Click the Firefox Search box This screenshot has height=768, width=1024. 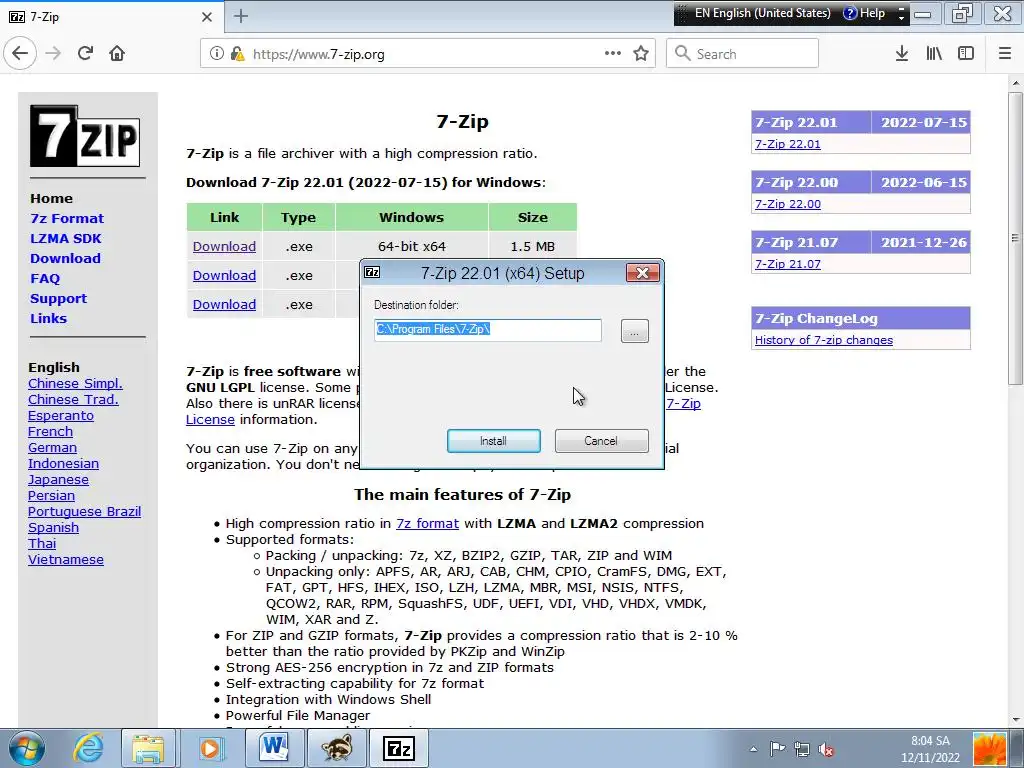point(743,54)
